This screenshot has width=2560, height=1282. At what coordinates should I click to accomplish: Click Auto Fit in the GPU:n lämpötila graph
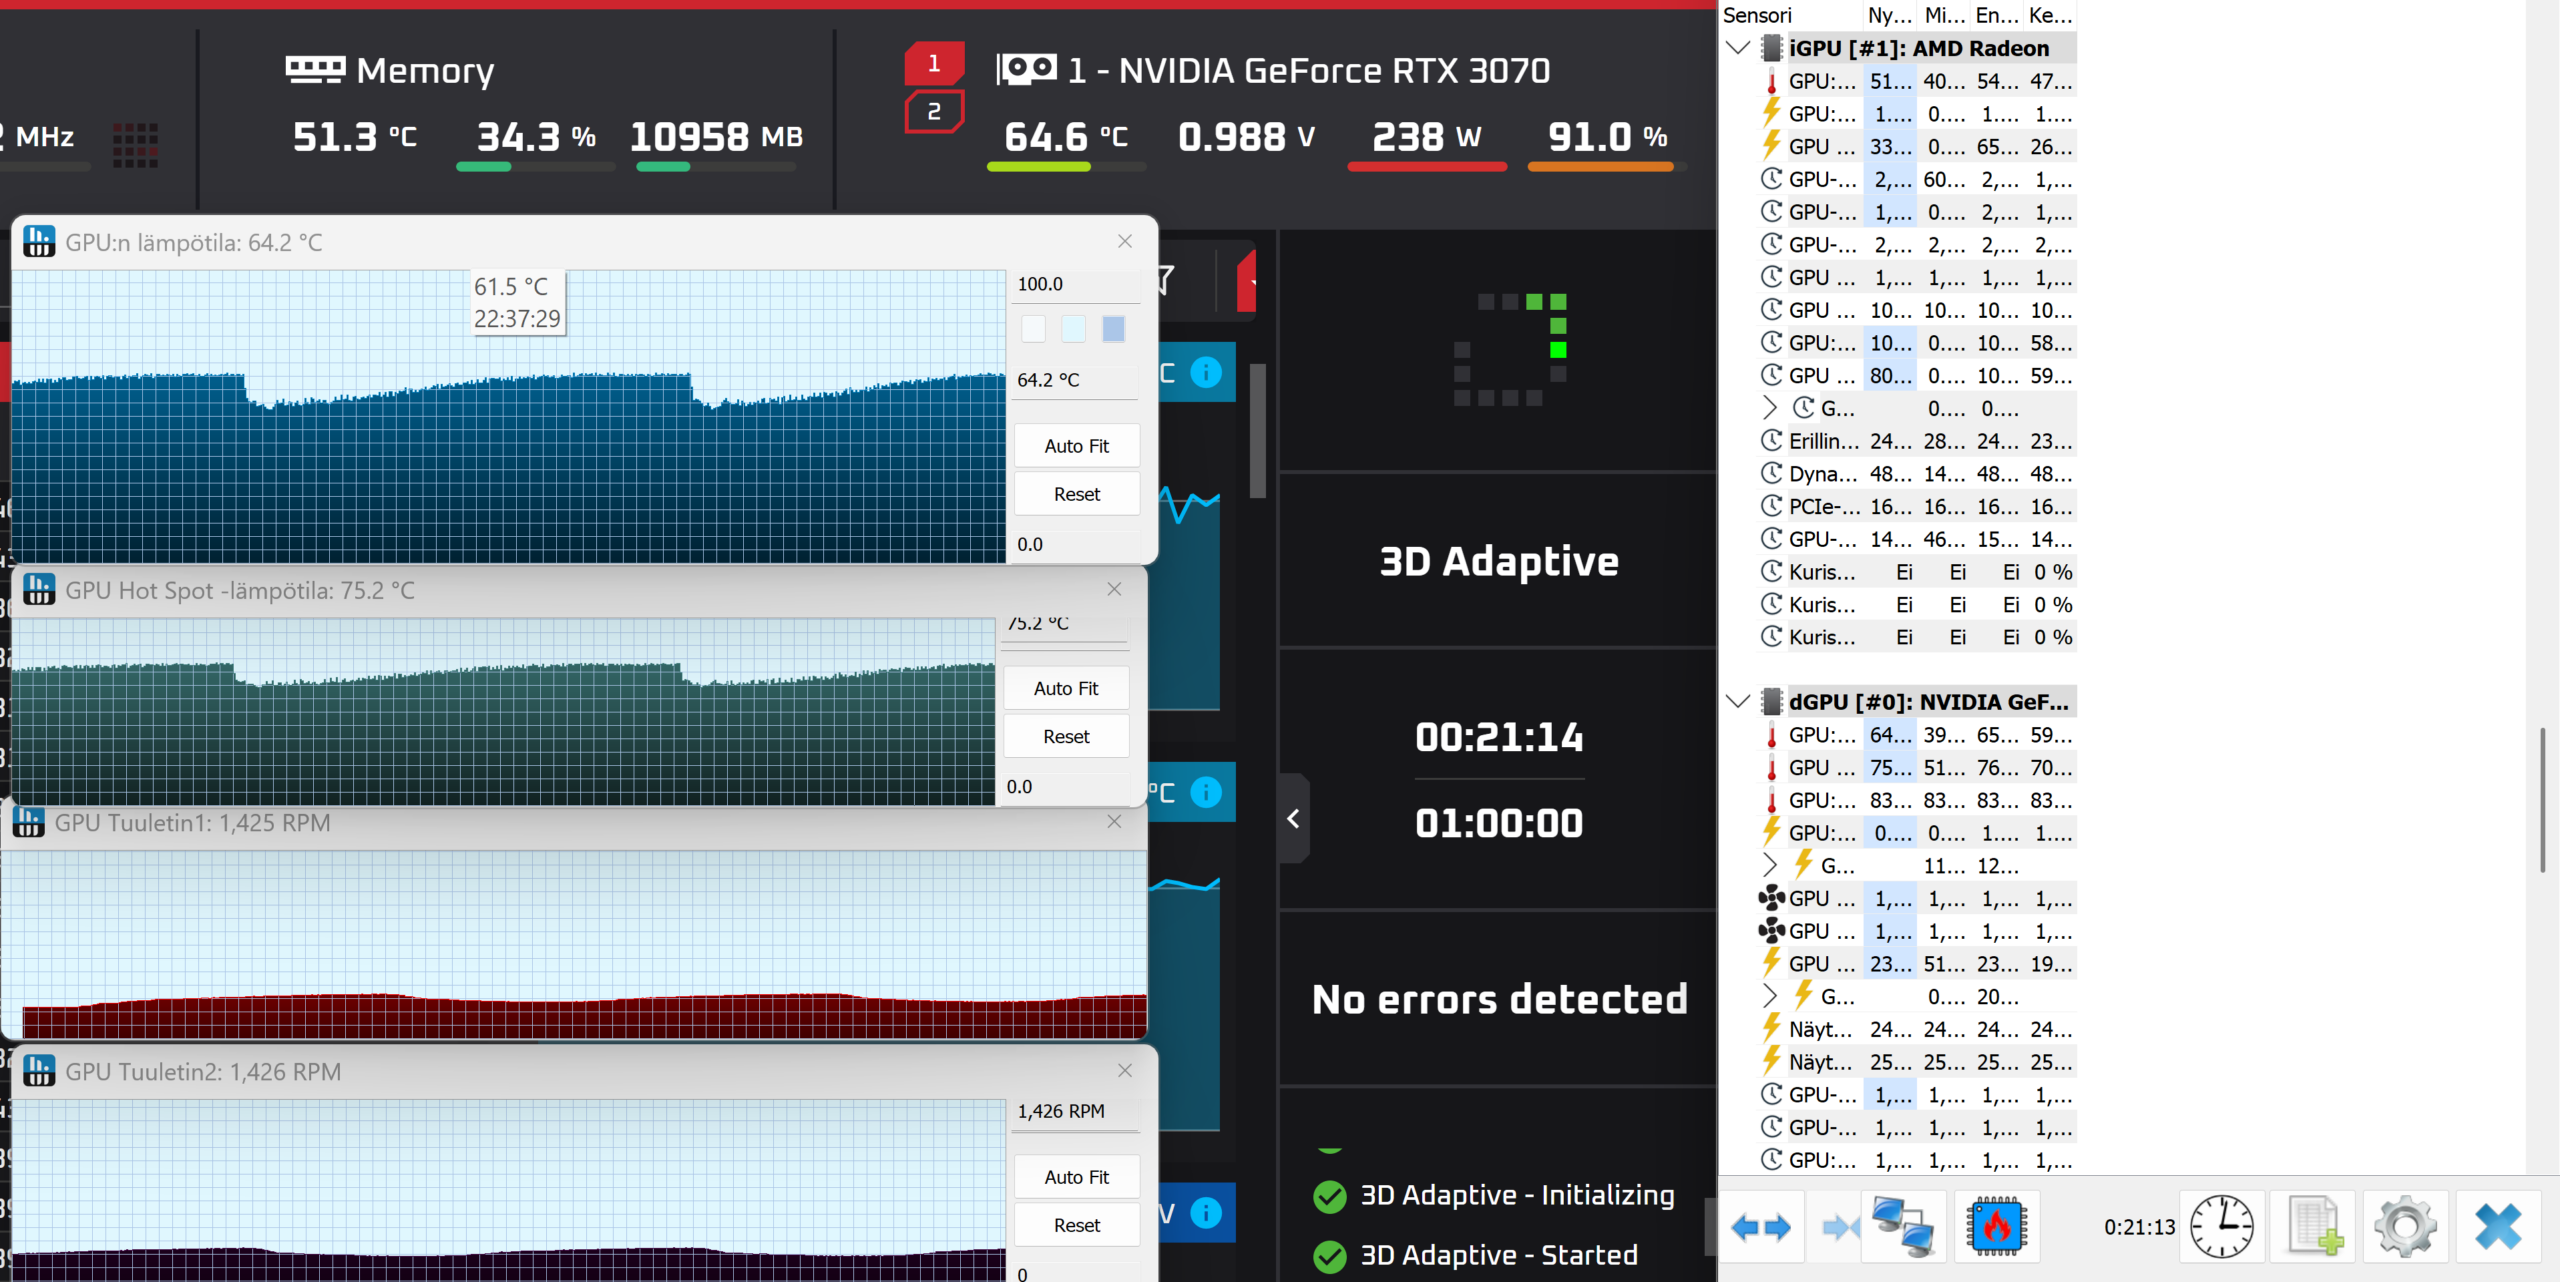pyautogui.click(x=1077, y=446)
